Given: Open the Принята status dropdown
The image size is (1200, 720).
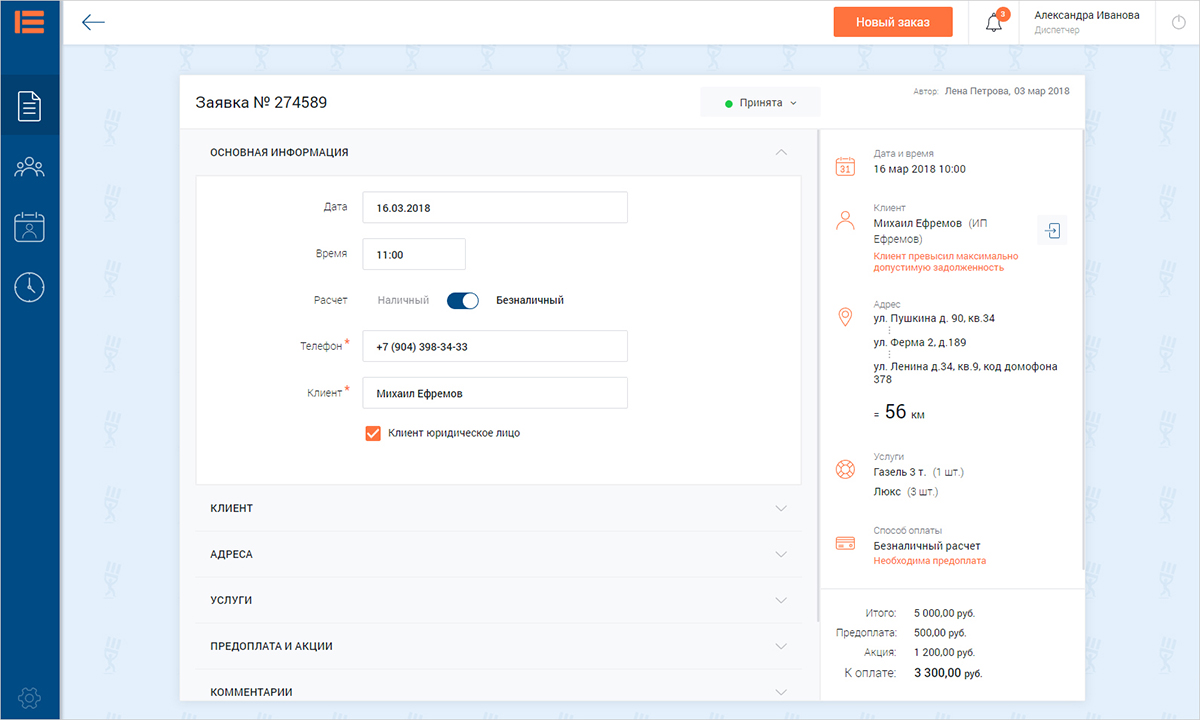Looking at the screenshot, I should point(760,102).
